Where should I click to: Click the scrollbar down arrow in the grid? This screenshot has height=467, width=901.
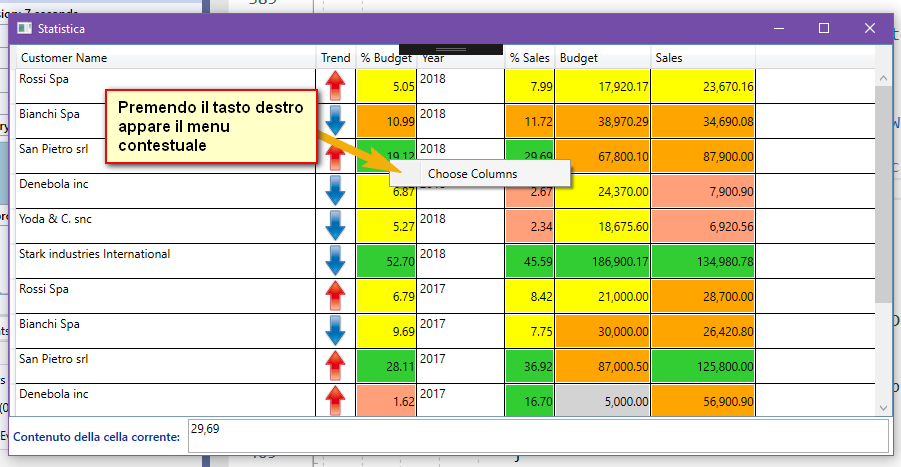tap(882, 408)
